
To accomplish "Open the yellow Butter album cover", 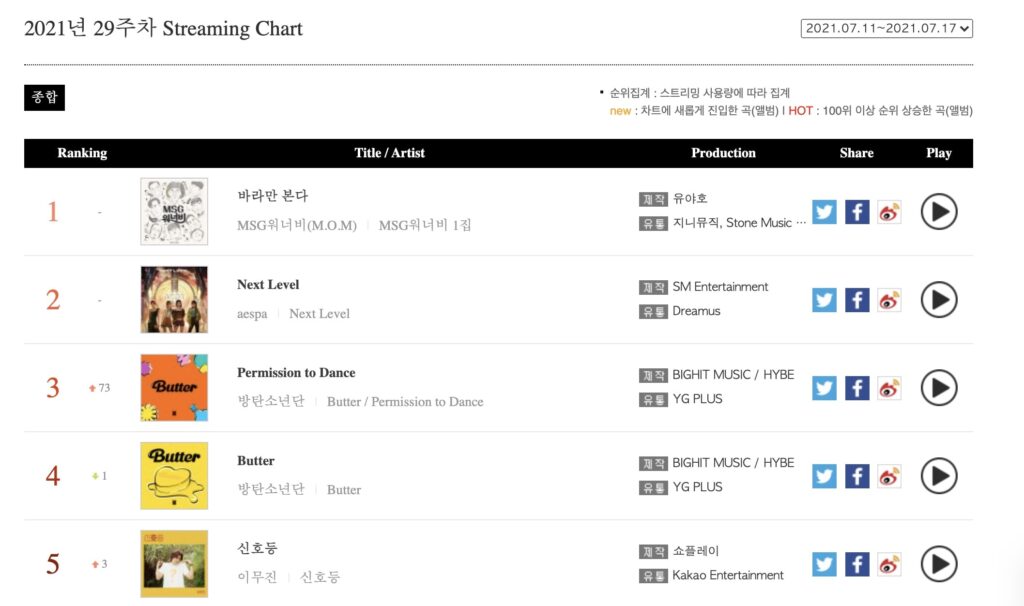I will [174, 476].
